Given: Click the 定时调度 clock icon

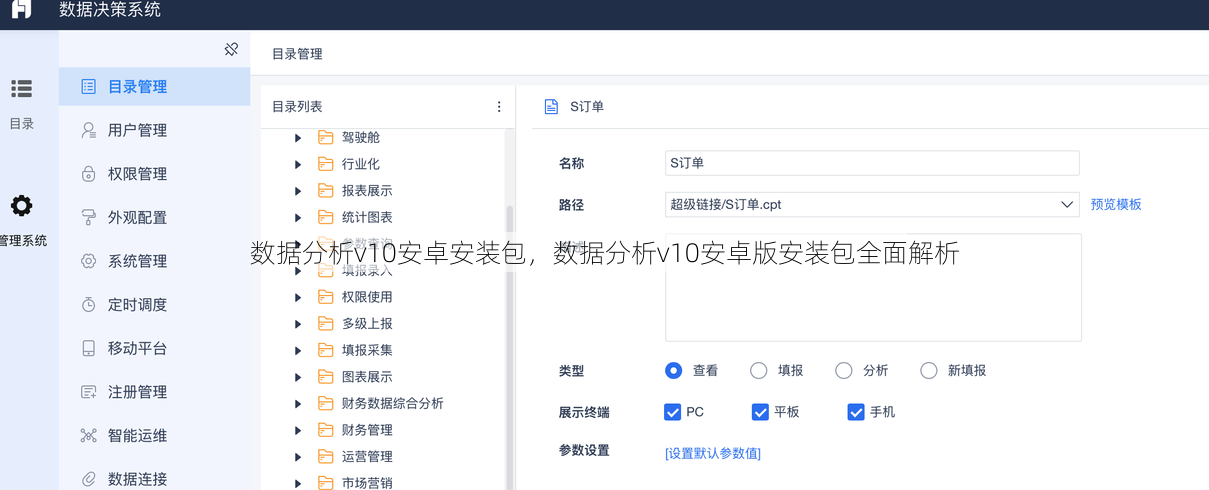Looking at the screenshot, I should (88, 305).
